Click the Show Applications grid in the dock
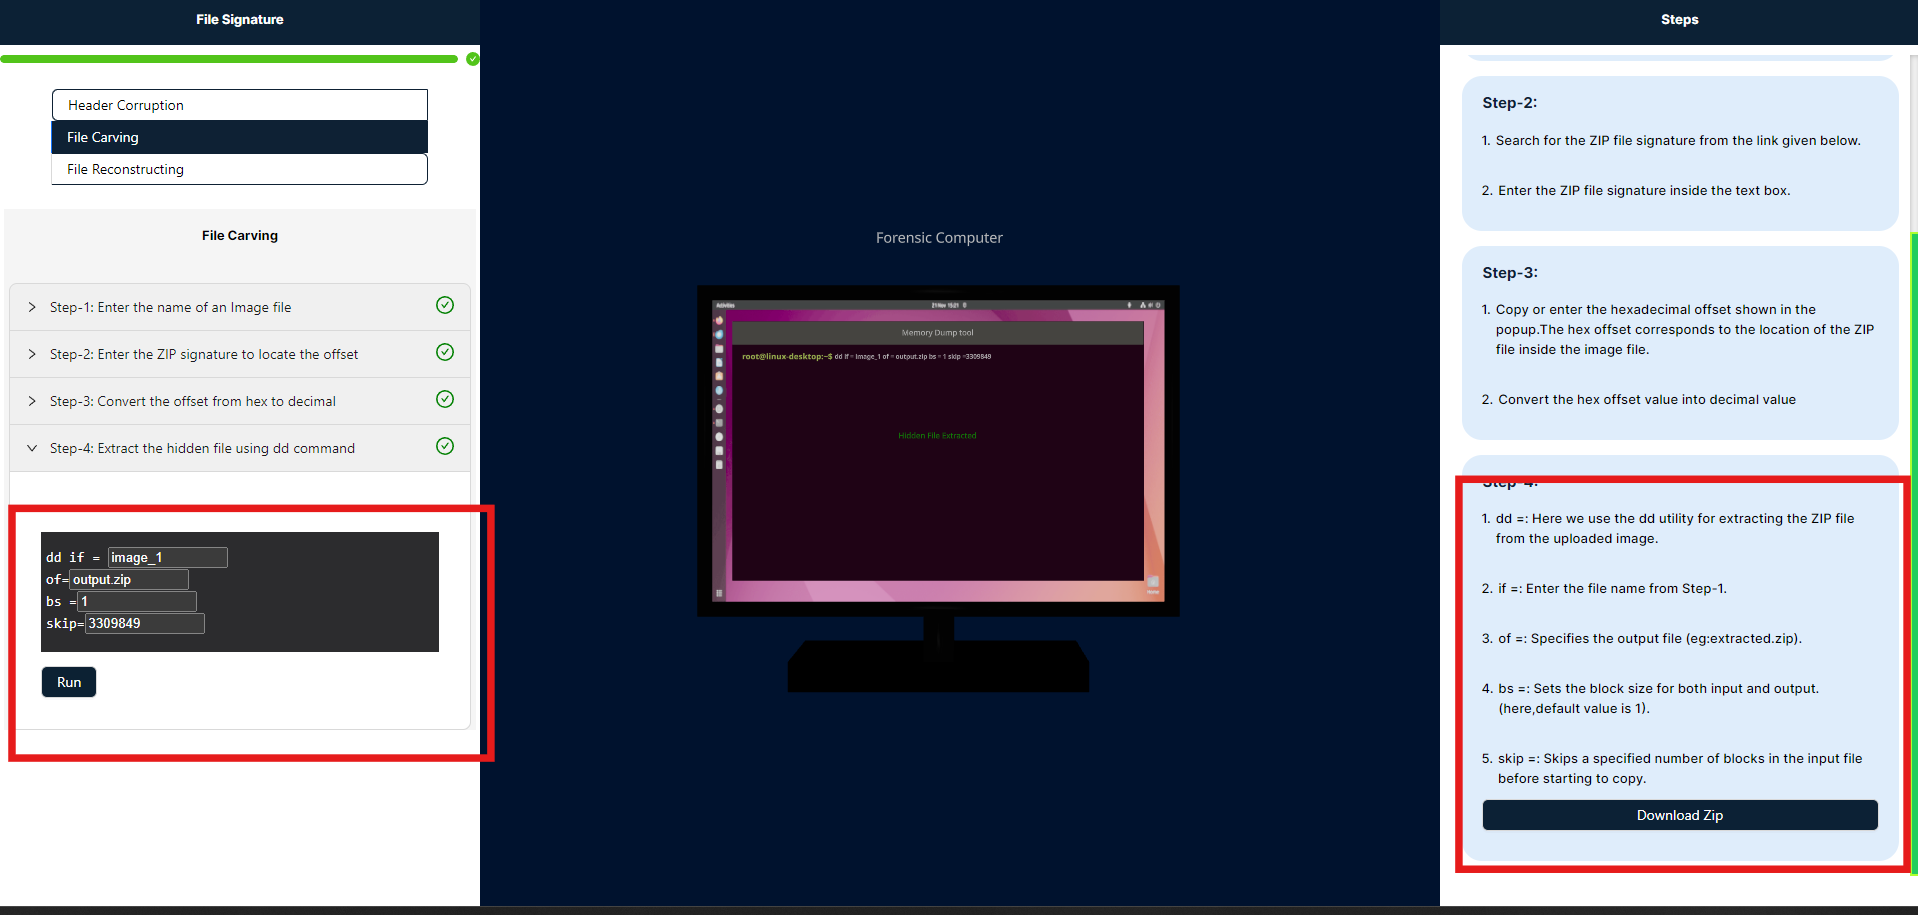Image resolution: width=1918 pixels, height=915 pixels. coord(719,593)
